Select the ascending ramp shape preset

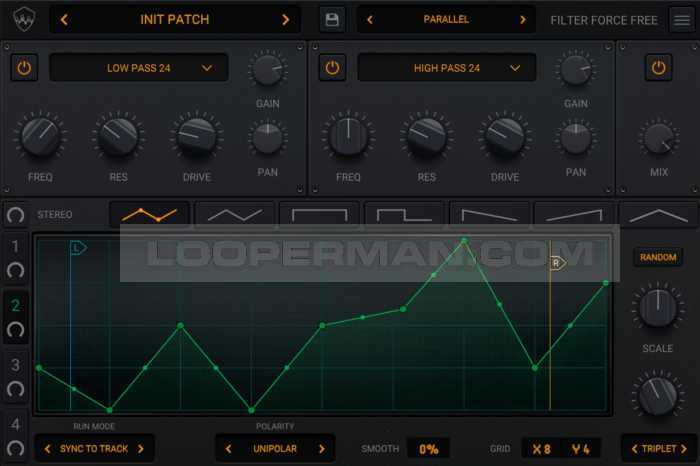pyautogui.click(x=574, y=213)
